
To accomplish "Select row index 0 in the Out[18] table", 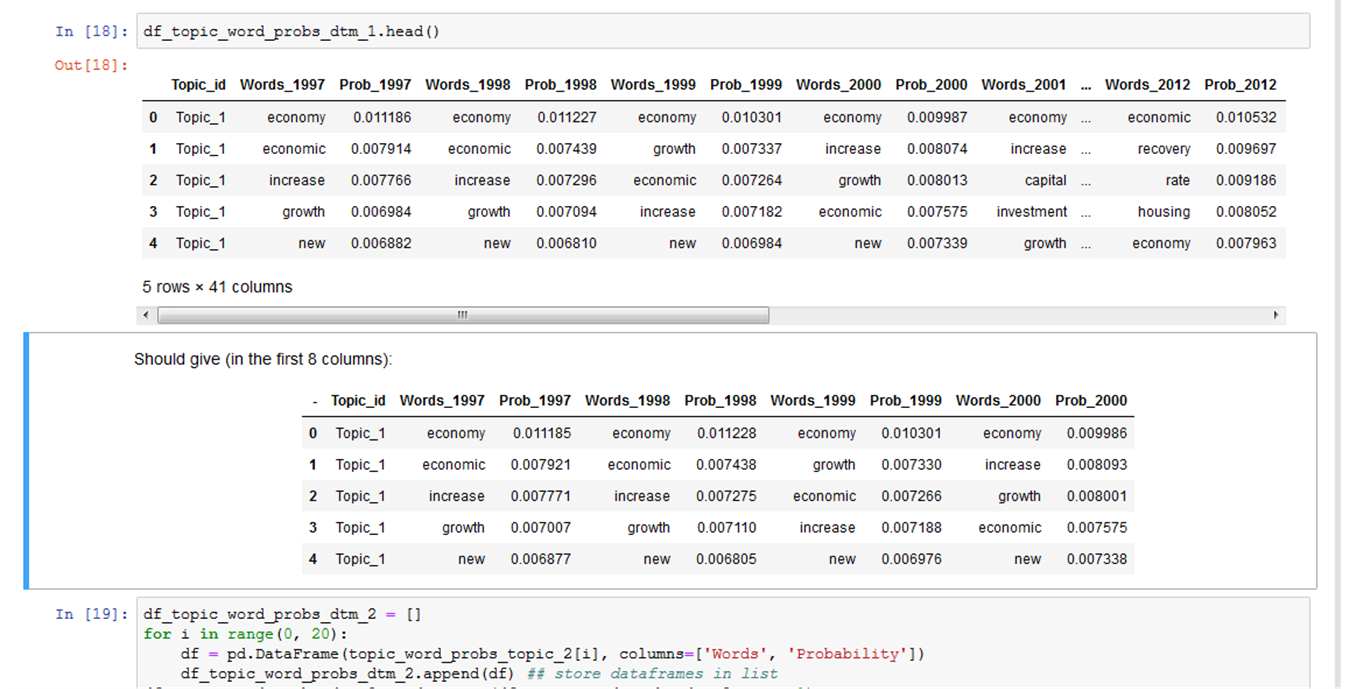I will [152, 117].
